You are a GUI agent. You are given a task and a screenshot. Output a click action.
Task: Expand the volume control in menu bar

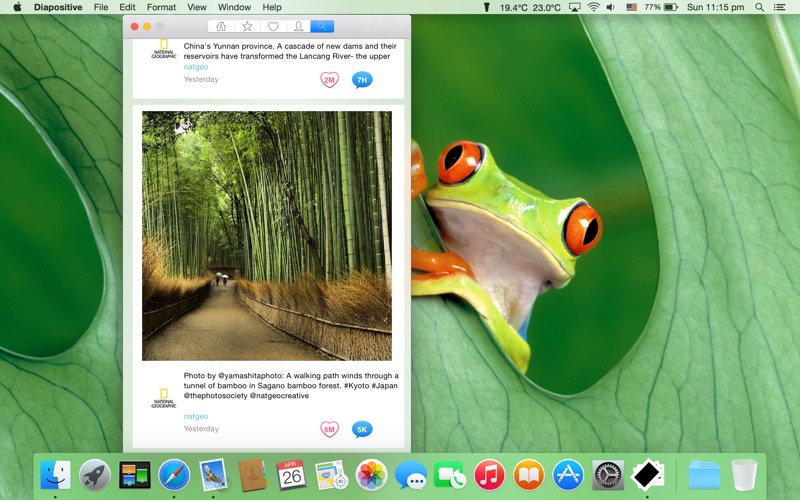[x=610, y=7]
